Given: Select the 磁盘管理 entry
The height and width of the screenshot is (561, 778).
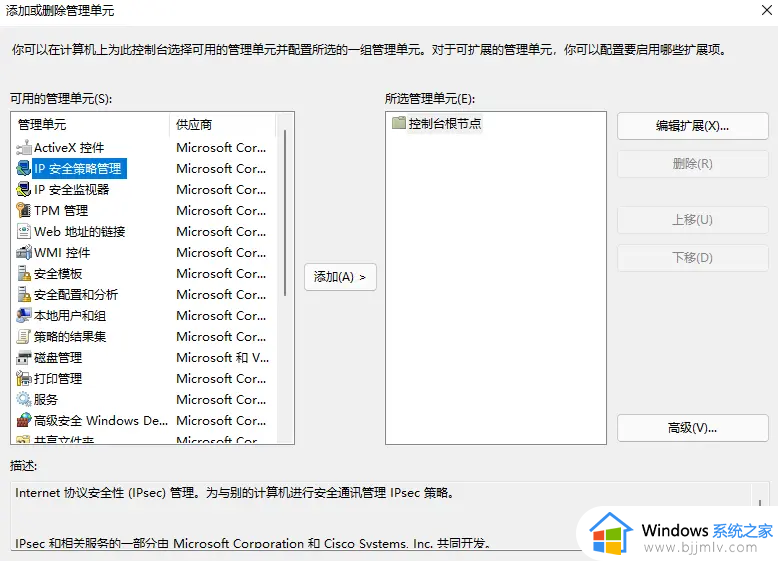Looking at the screenshot, I should coord(58,358).
